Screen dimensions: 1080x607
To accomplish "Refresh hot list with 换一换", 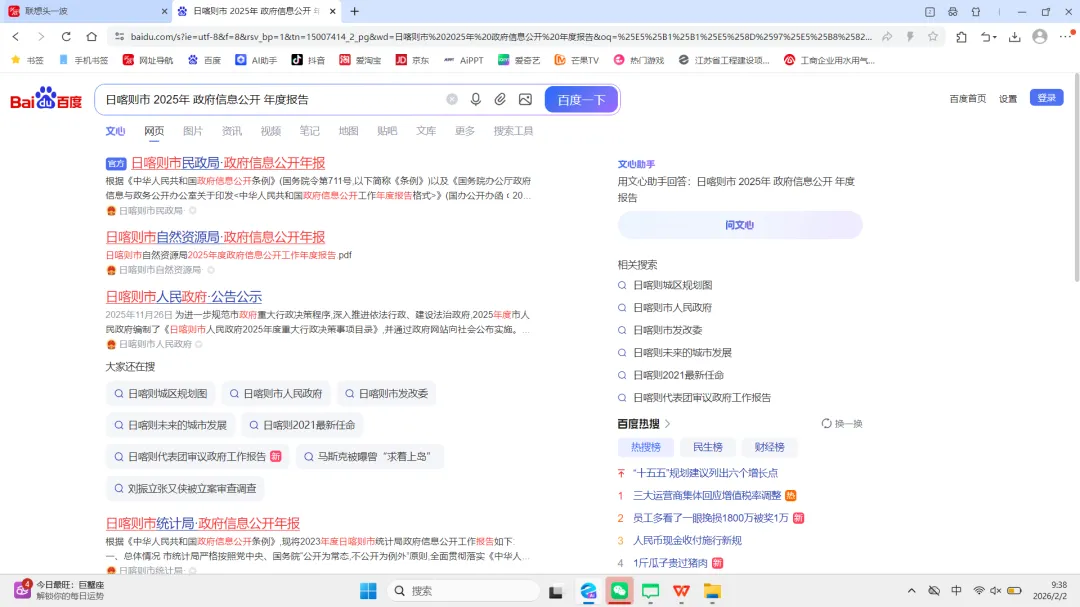I will tap(842, 424).
